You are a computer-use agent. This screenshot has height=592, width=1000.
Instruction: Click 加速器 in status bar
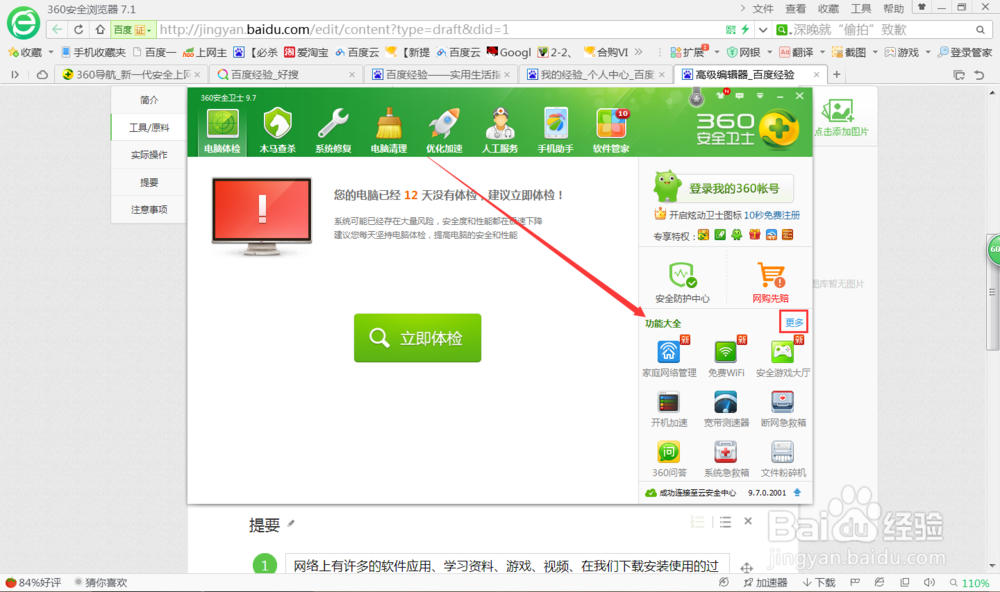click(765, 582)
